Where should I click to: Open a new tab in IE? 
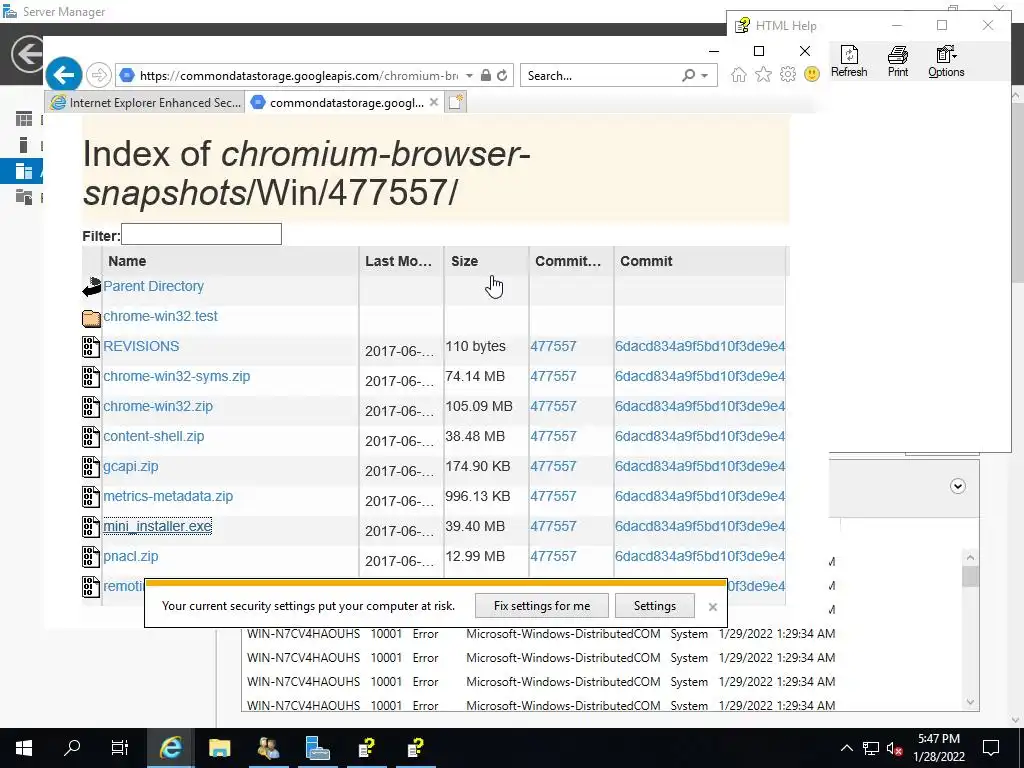click(456, 102)
